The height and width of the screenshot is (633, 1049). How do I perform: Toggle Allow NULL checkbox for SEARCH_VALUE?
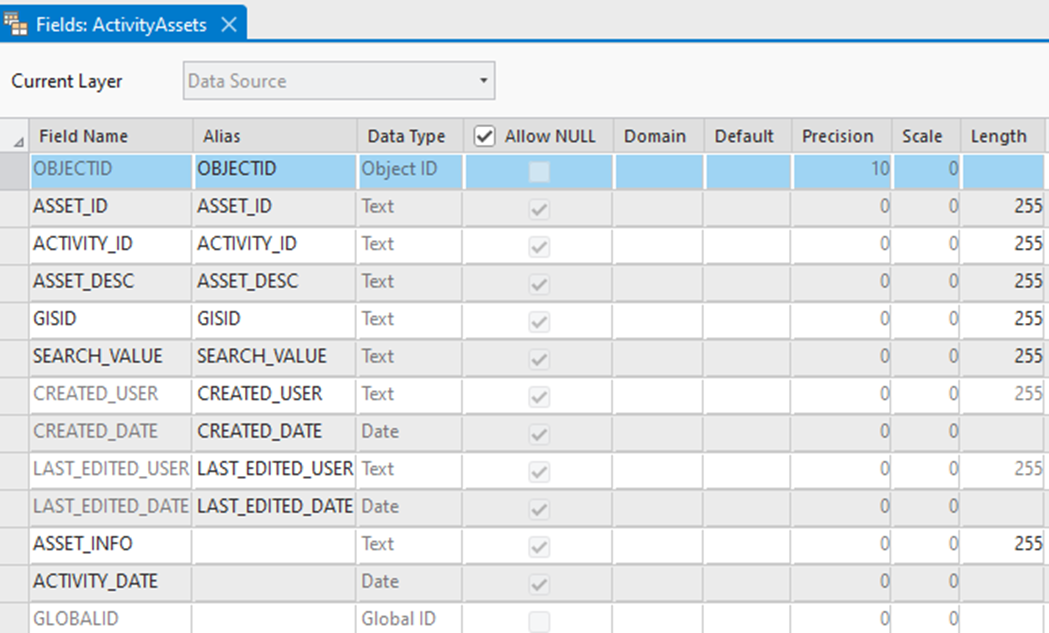pyautogui.click(x=539, y=359)
